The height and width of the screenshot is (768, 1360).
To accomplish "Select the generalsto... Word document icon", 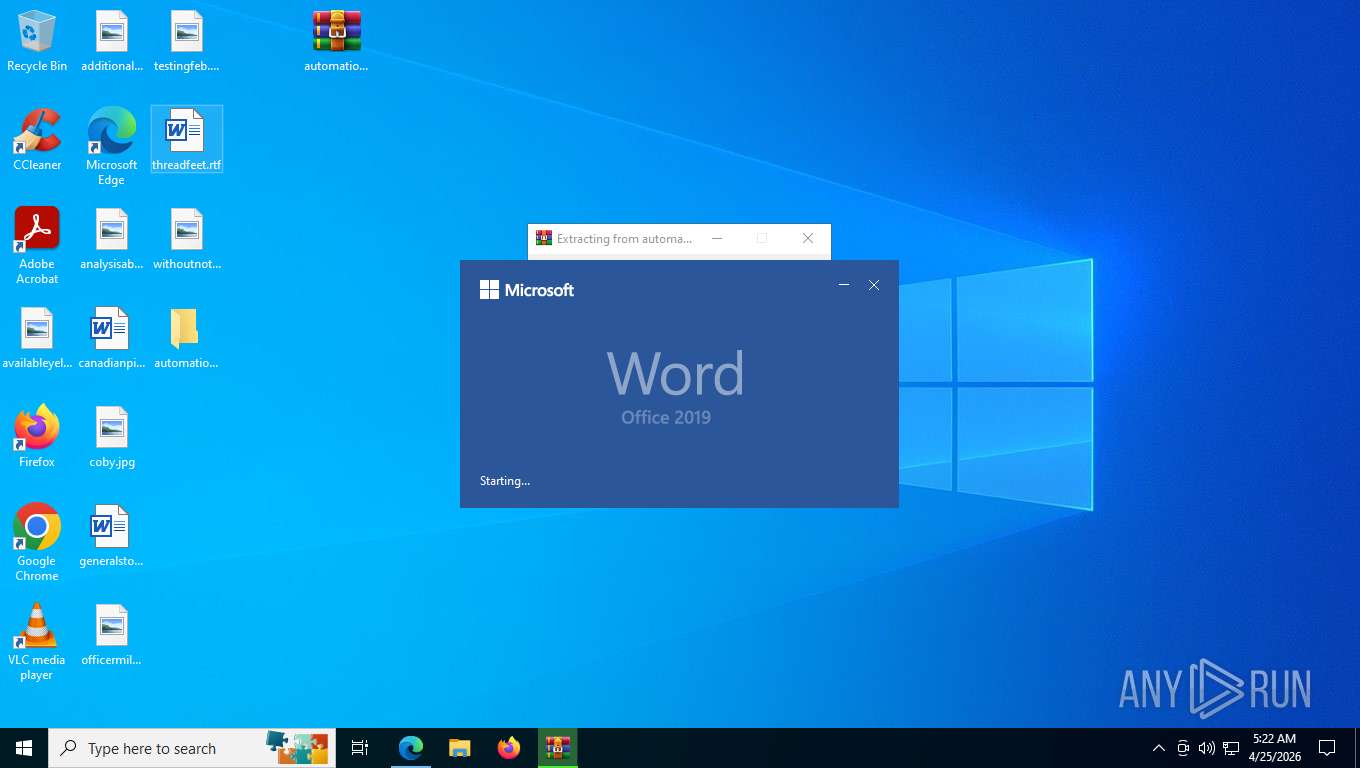I will coord(112,536).
